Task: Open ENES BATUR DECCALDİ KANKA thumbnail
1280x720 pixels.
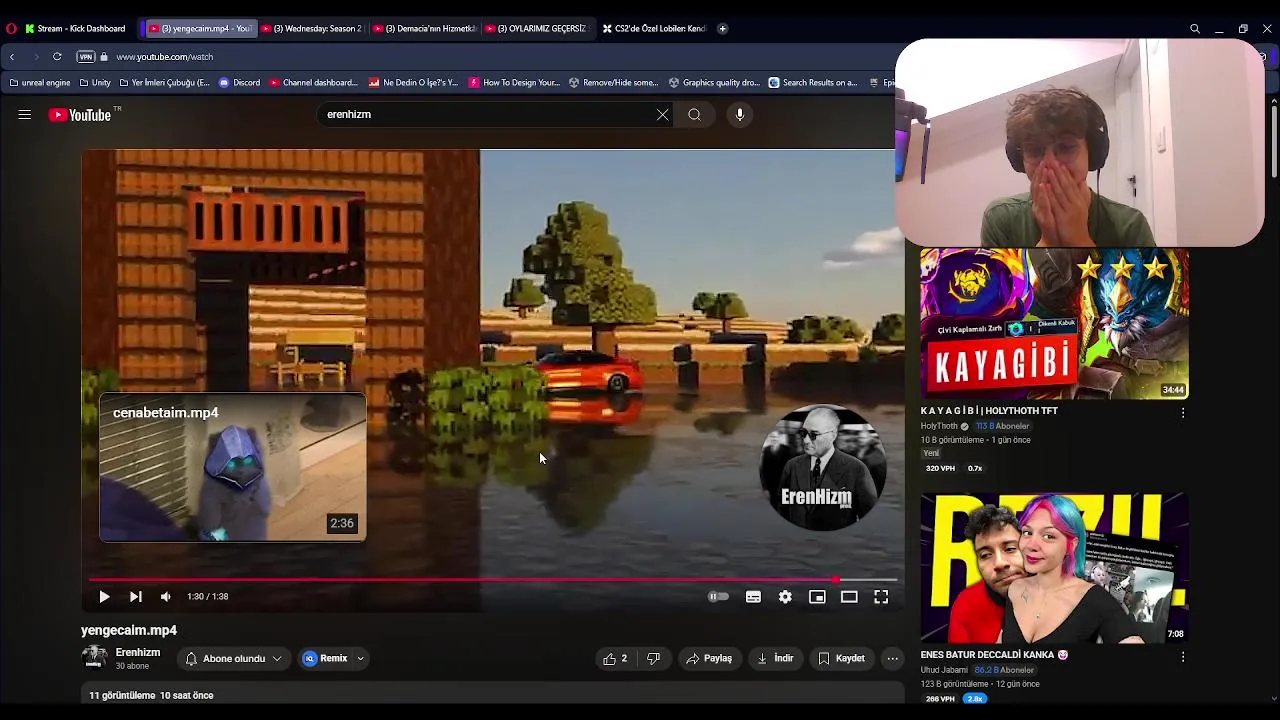Action: tap(1054, 567)
